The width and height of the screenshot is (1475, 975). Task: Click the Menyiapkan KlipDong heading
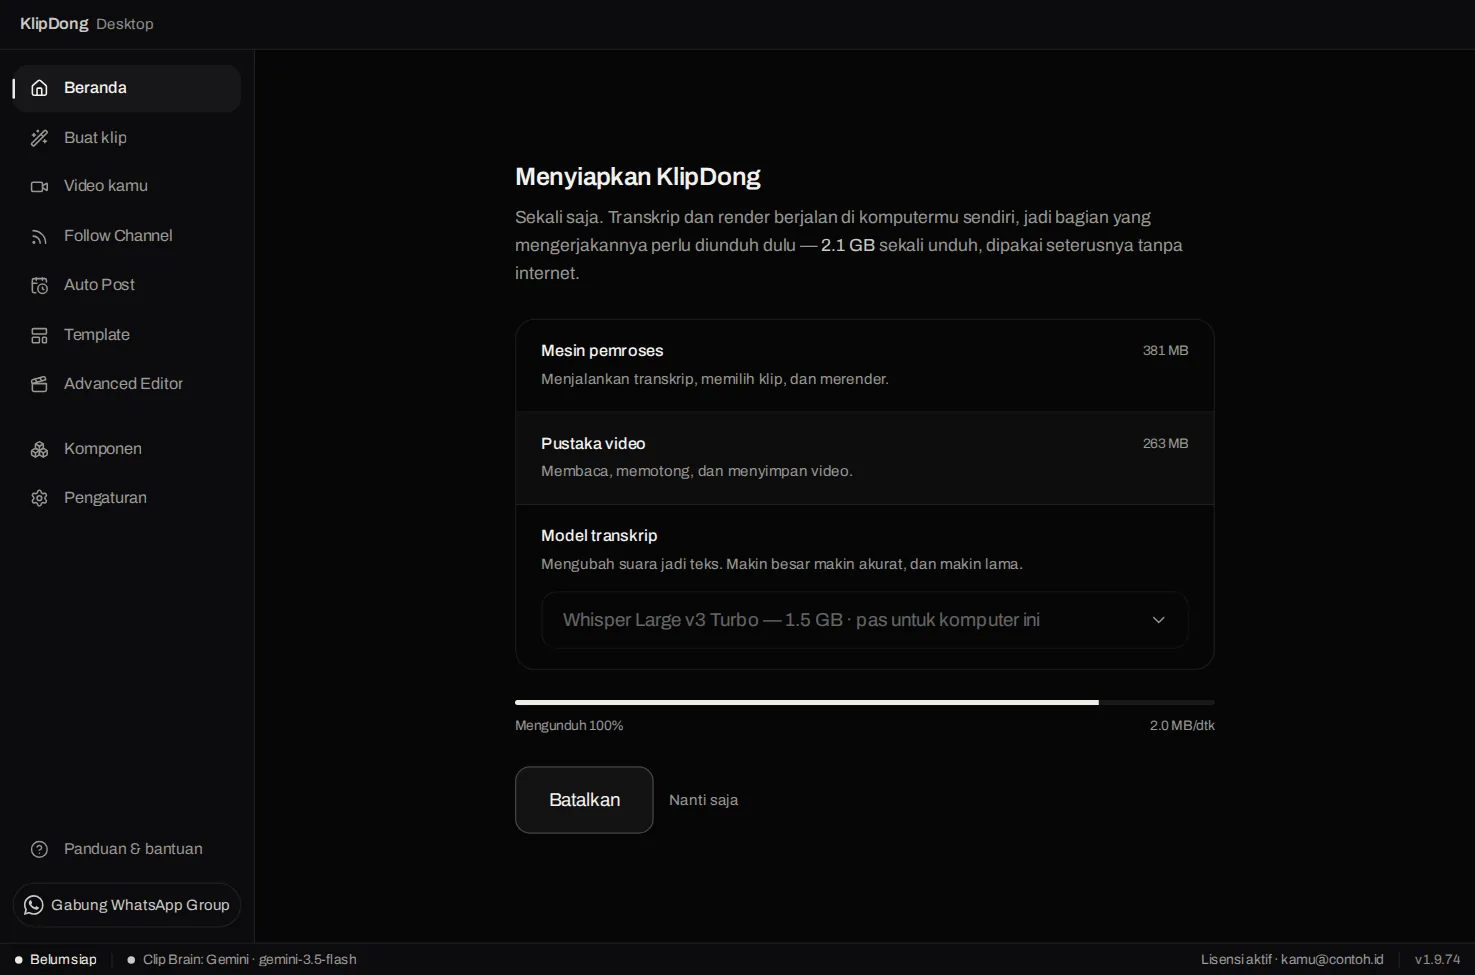[638, 177]
